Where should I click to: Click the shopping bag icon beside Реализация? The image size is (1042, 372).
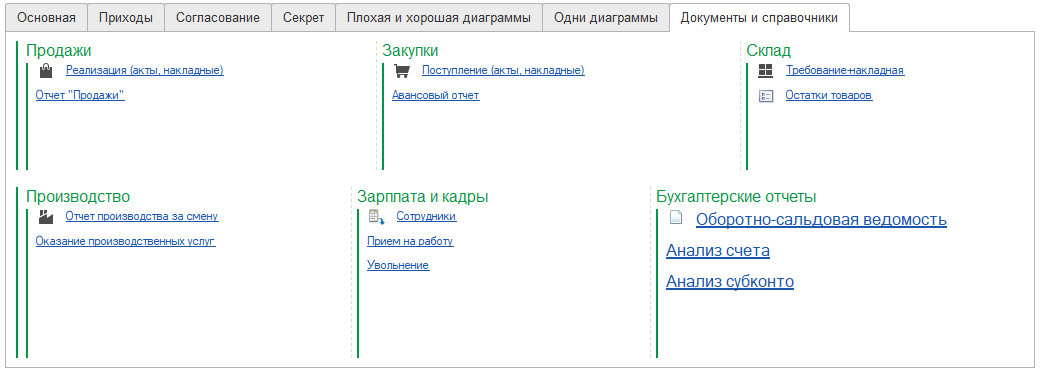coord(45,70)
